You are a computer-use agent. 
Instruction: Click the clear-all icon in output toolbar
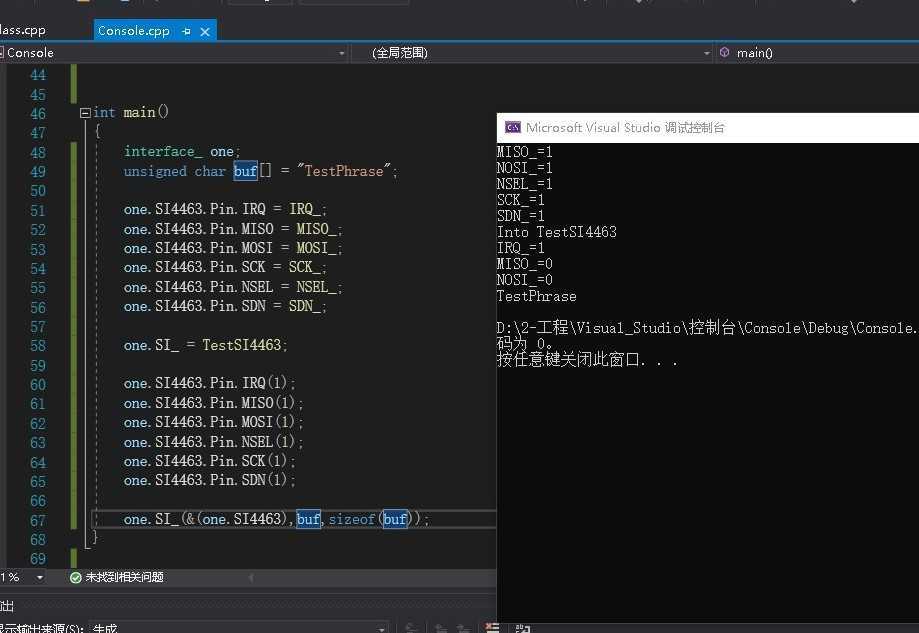click(x=493, y=628)
